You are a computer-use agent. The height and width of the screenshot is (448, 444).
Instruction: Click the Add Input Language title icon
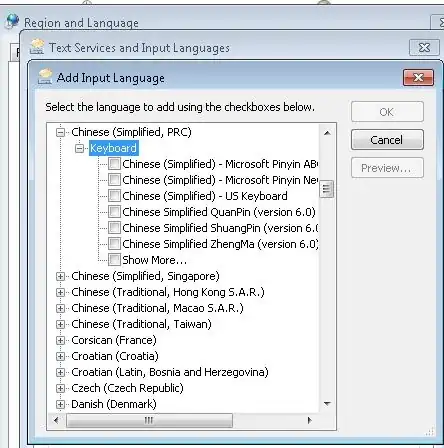coord(45,77)
